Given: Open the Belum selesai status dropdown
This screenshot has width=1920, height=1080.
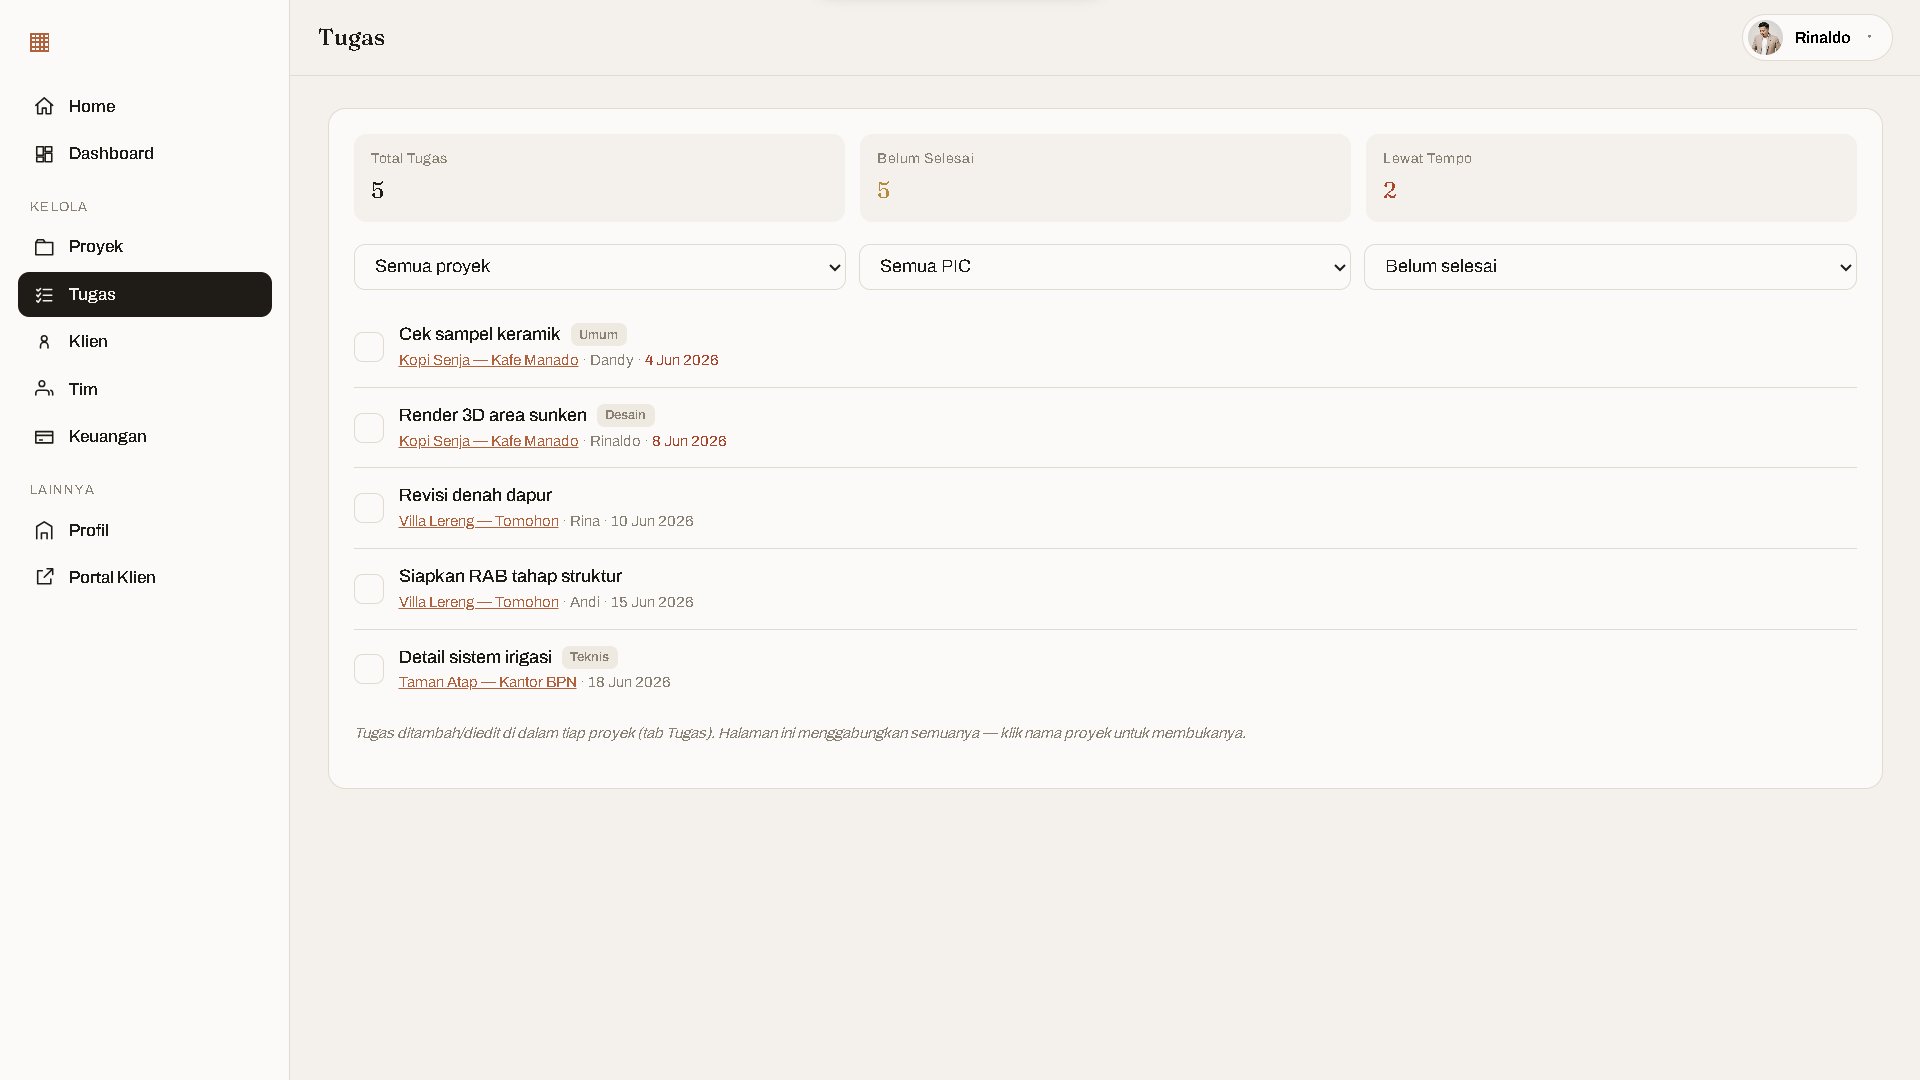Looking at the screenshot, I should click(x=1610, y=267).
